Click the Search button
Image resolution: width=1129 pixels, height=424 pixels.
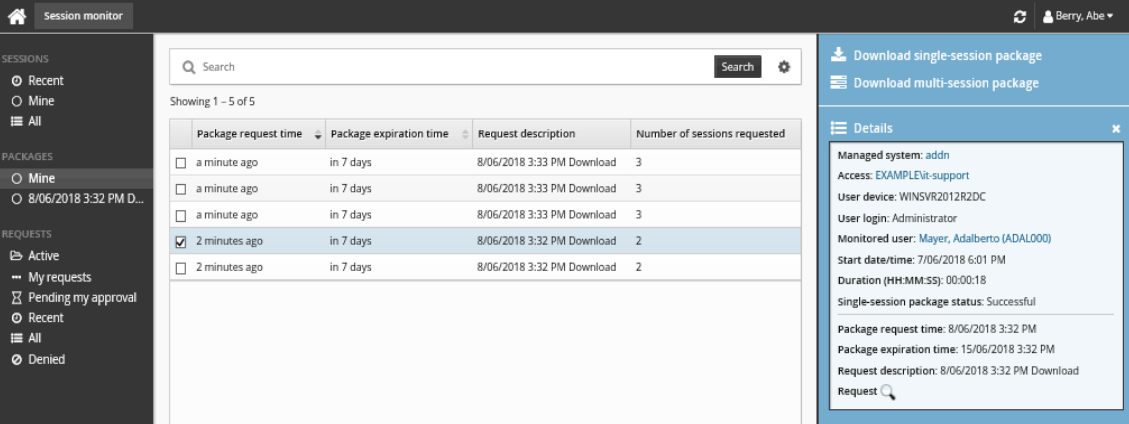737,67
